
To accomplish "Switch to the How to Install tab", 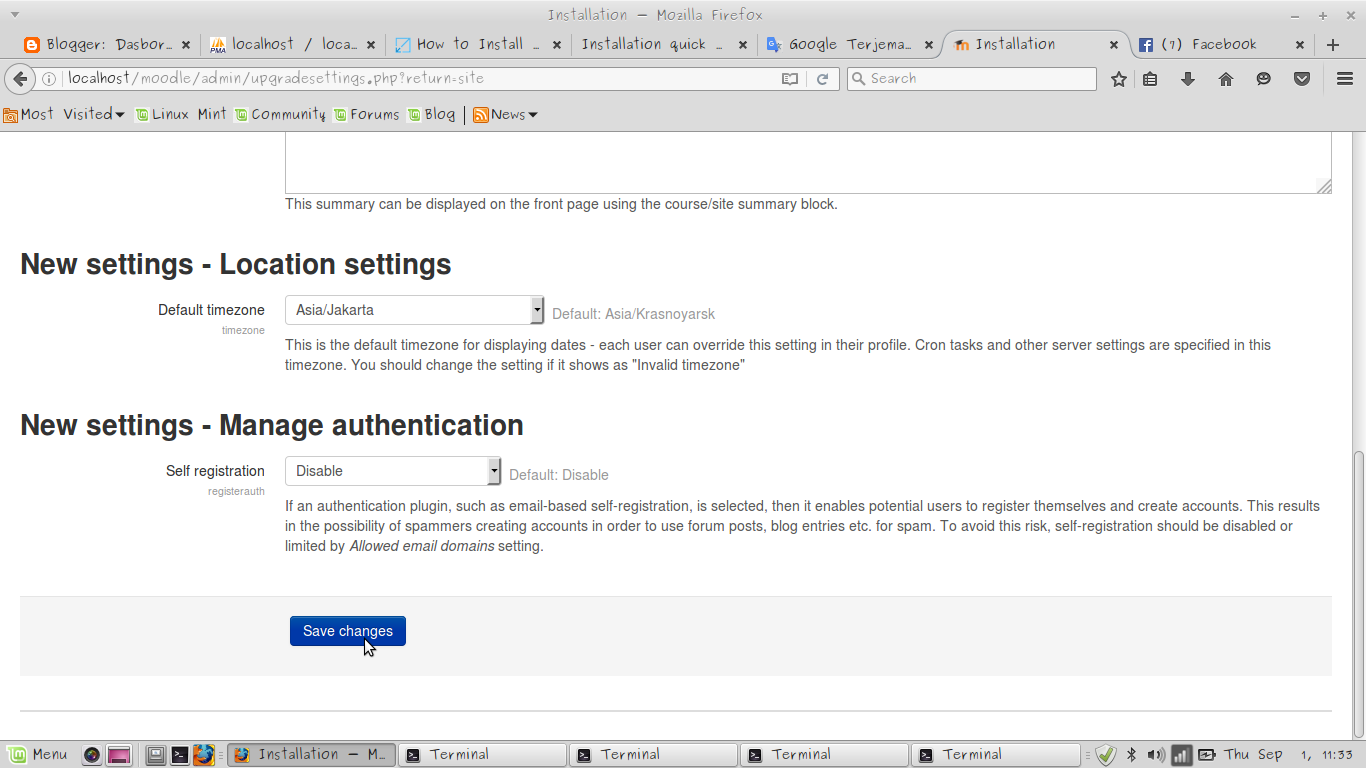I will tap(477, 45).
